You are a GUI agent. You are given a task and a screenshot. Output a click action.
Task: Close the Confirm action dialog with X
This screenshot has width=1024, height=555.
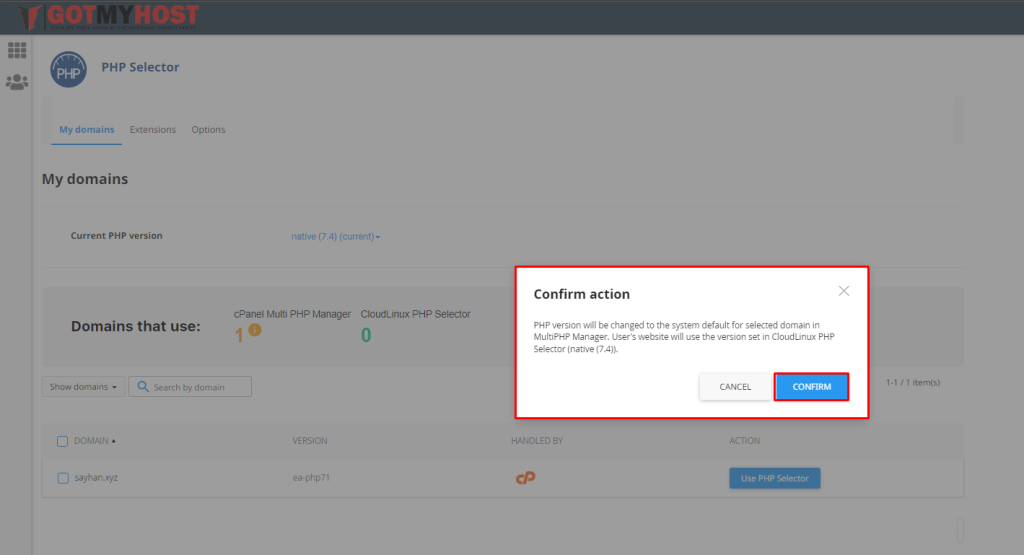(844, 291)
